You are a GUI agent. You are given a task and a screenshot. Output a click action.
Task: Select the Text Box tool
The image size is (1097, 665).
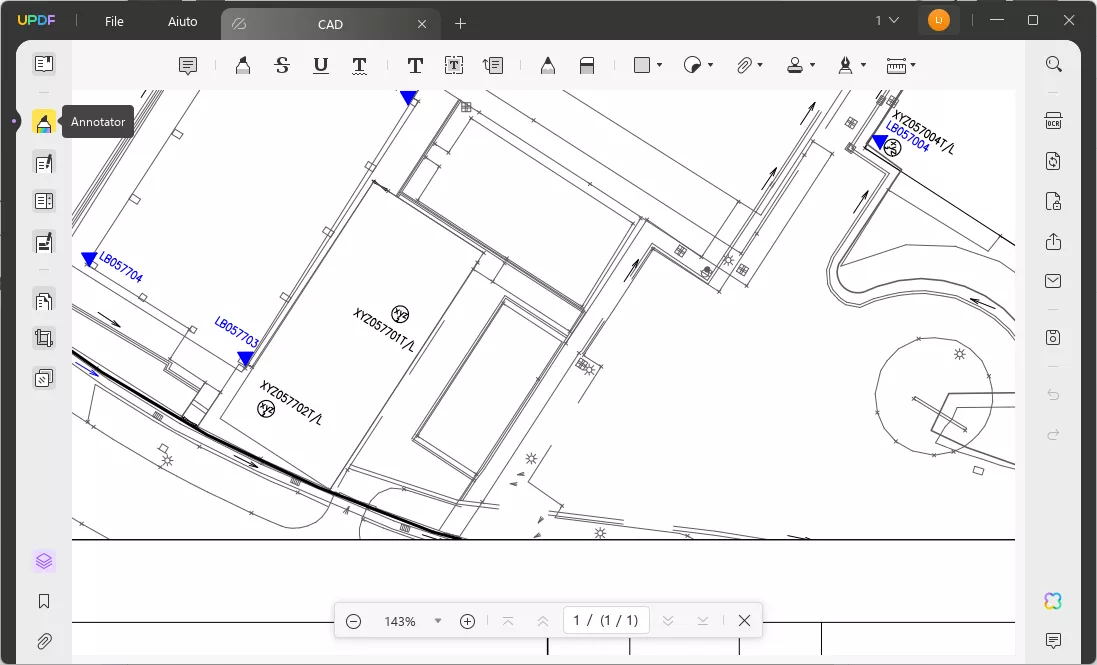(x=454, y=66)
